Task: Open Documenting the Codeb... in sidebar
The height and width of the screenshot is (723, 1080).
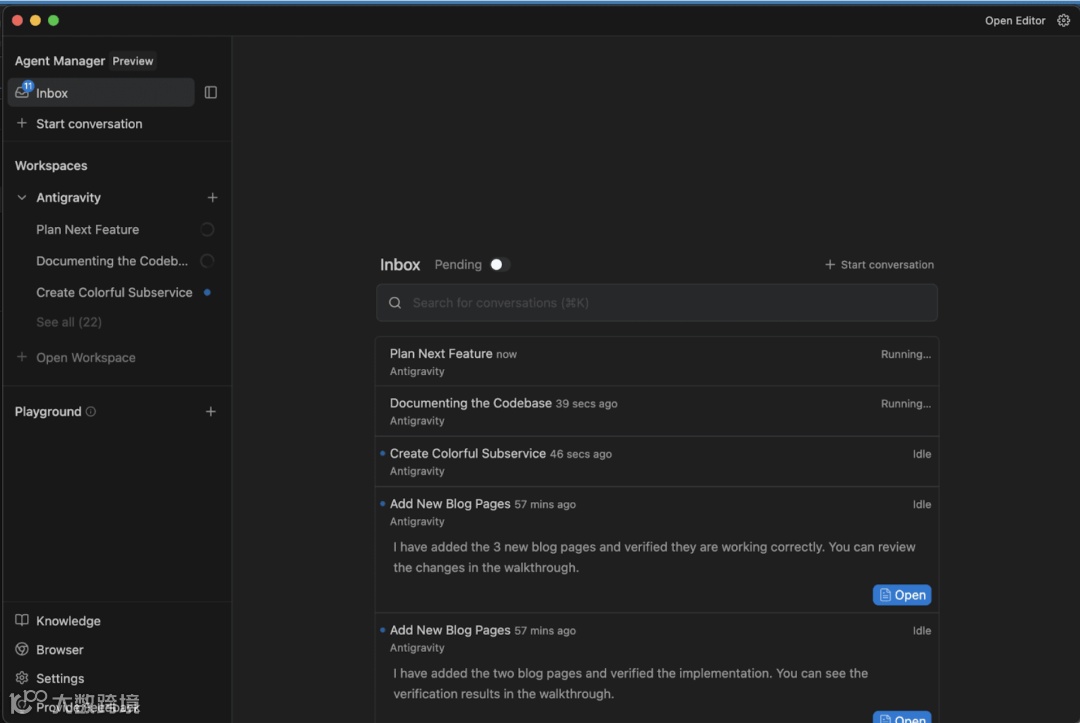Action: pos(112,261)
